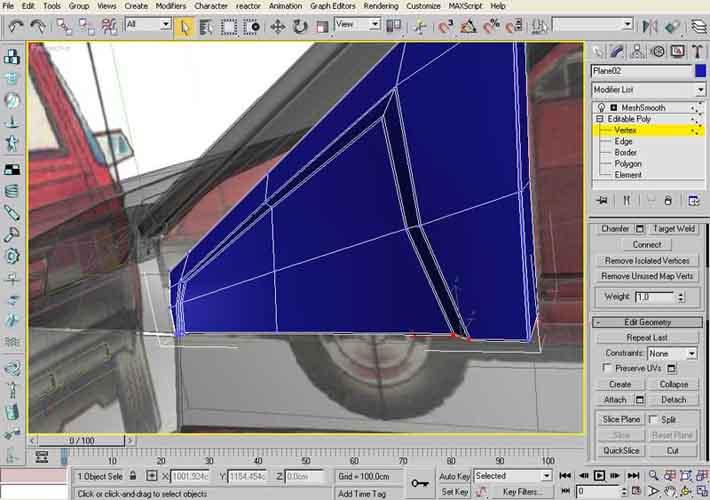This screenshot has width=710, height=500.
Task: Open the Modifiers menu
Action: (x=170, y=6)
